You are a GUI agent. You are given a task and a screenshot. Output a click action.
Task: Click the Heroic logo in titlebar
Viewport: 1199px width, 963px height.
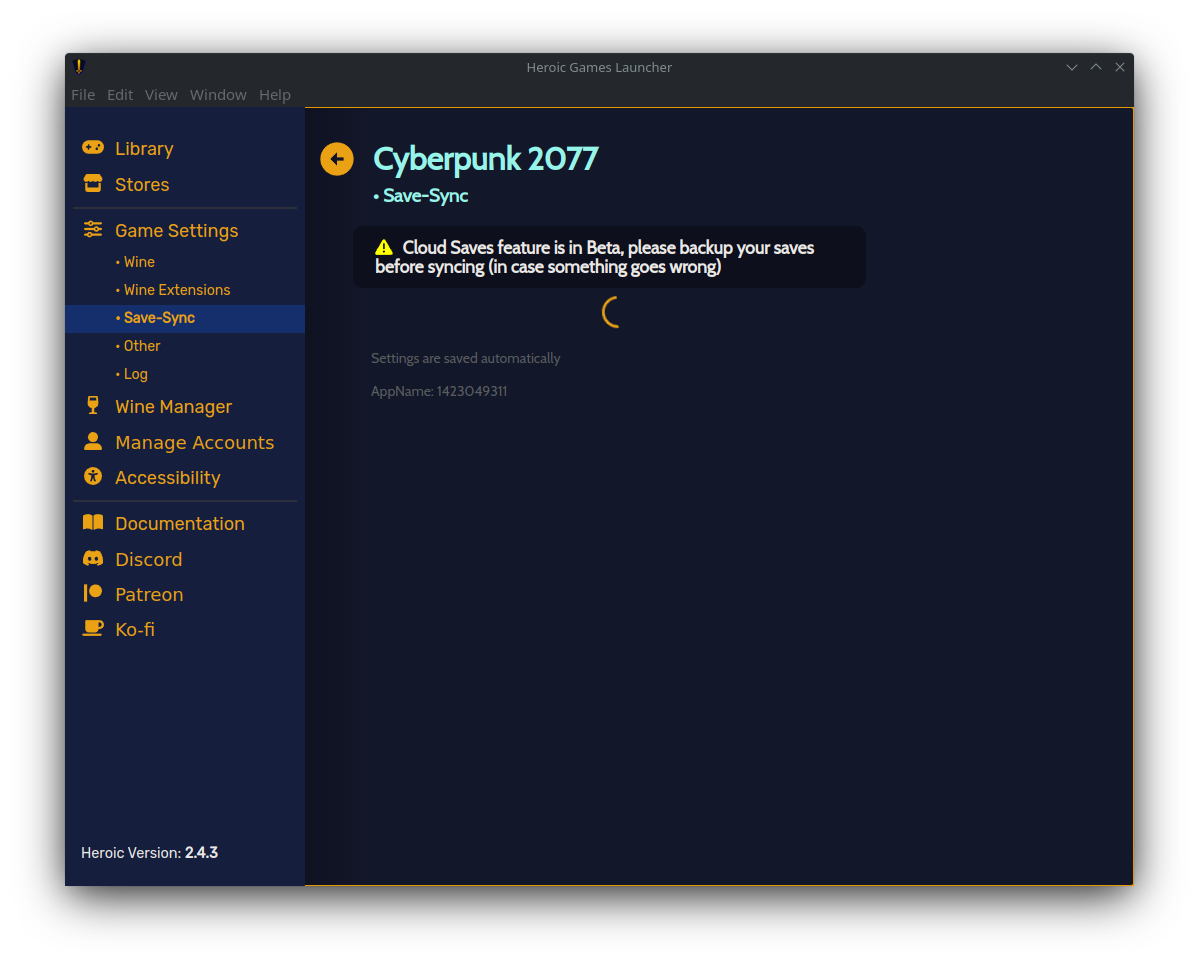79,66
